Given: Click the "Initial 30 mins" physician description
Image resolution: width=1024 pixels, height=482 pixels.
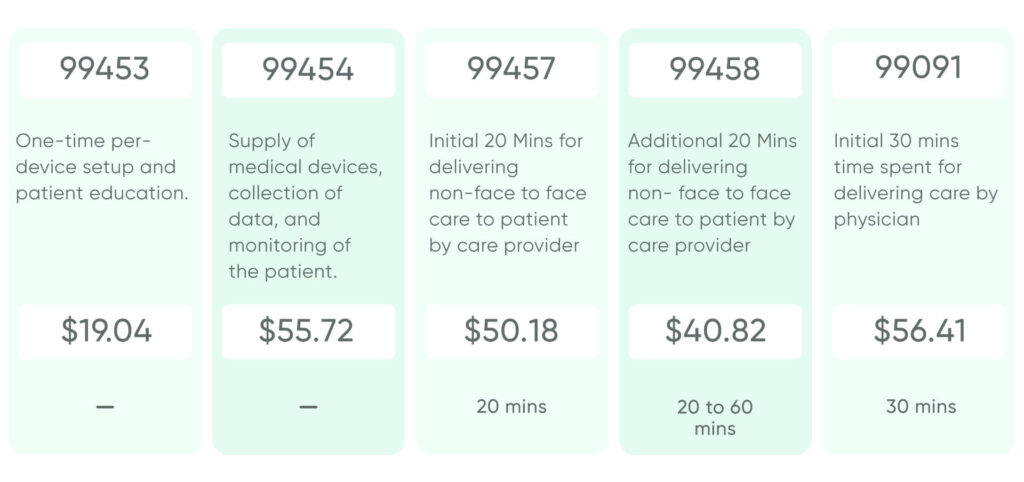Looking at the screenshot, I should click(x=916, y=180).
